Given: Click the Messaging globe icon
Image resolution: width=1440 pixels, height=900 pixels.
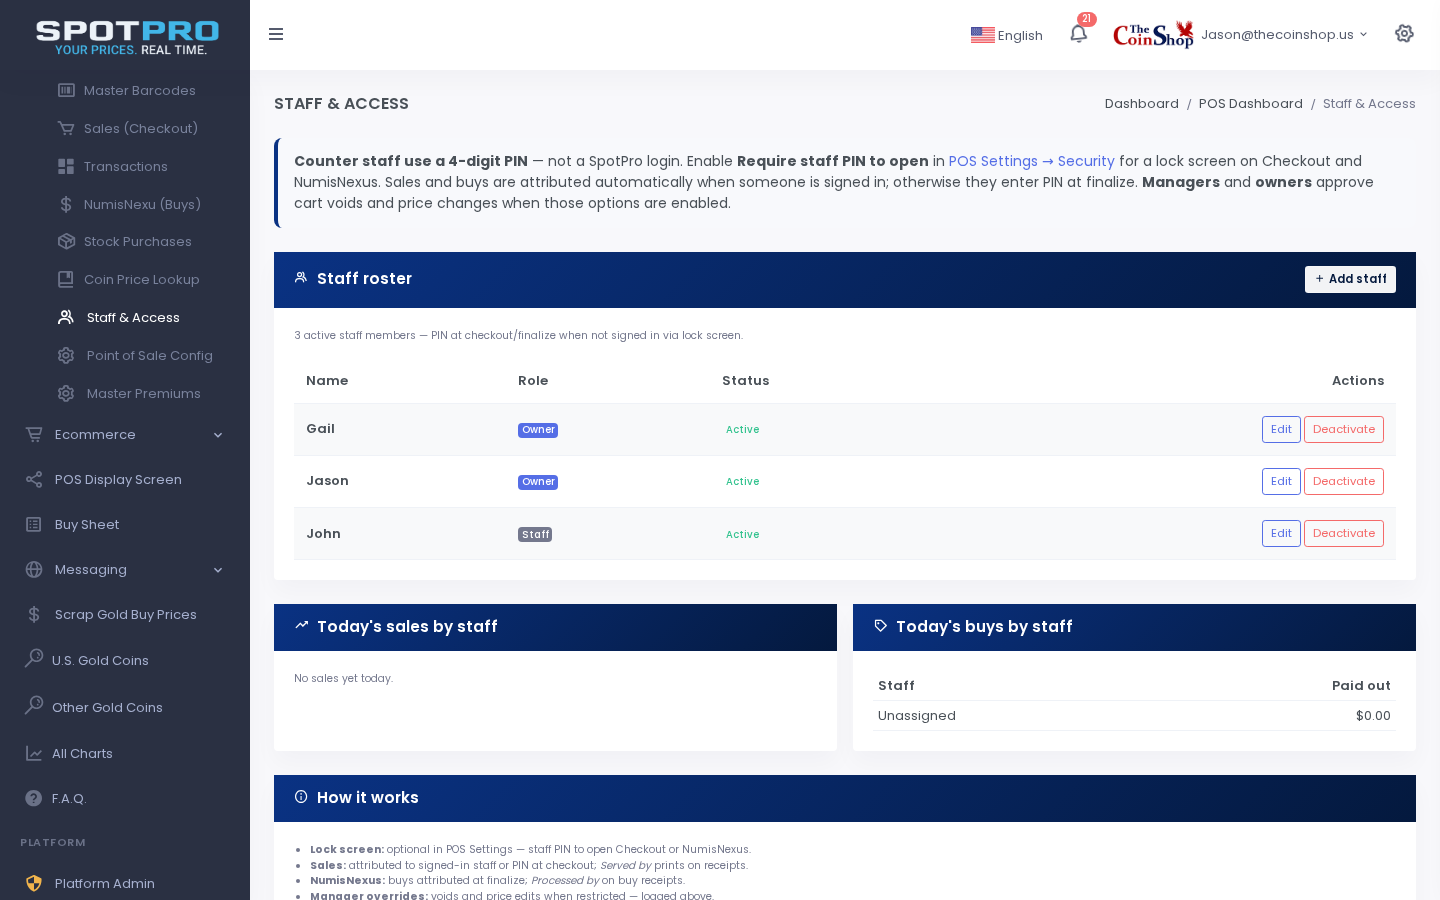Looking at the screenshot, I should click(x=34, y=569).
